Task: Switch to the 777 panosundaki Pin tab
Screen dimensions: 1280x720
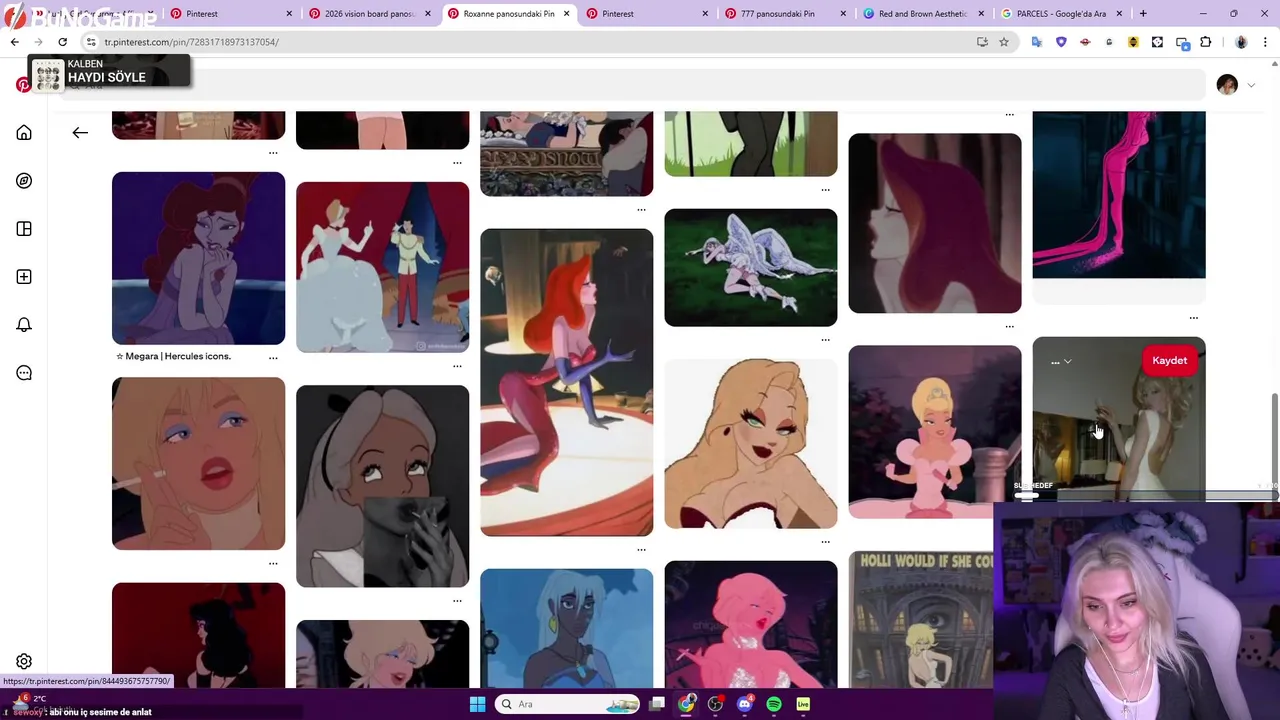Action: 783,14
